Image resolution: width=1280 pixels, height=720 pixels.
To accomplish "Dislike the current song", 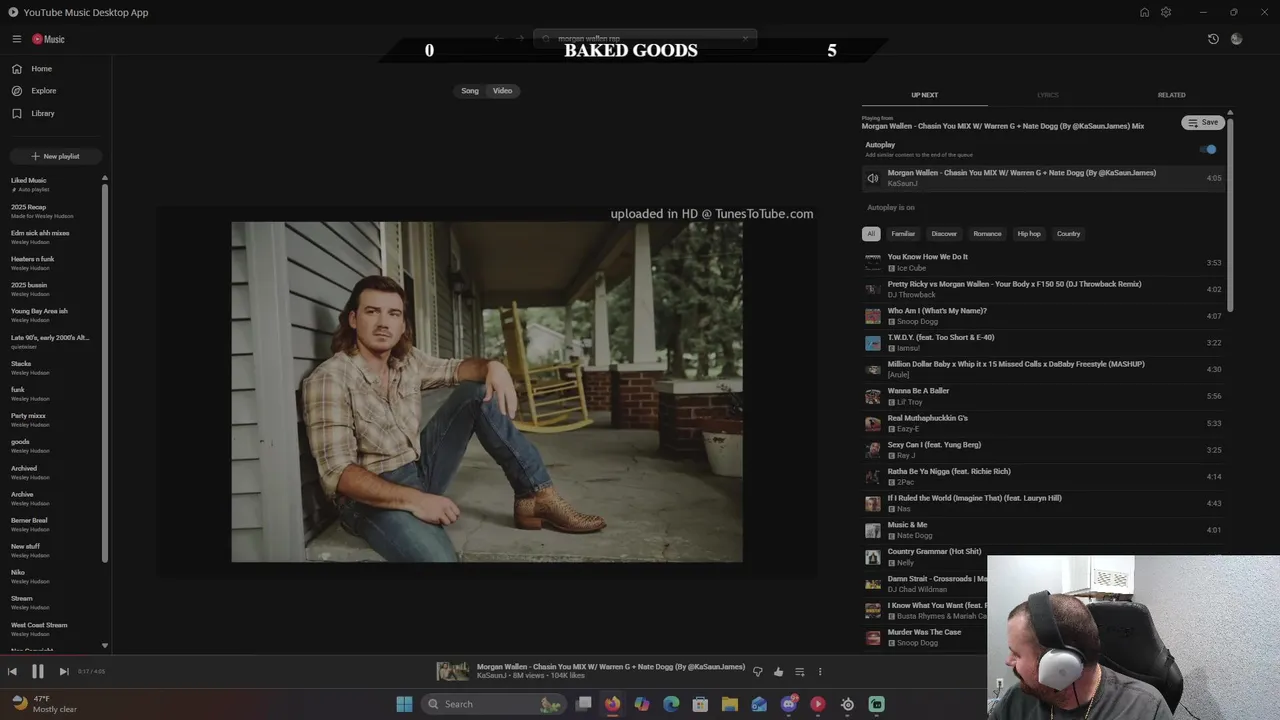I will (x=757, y=672).
